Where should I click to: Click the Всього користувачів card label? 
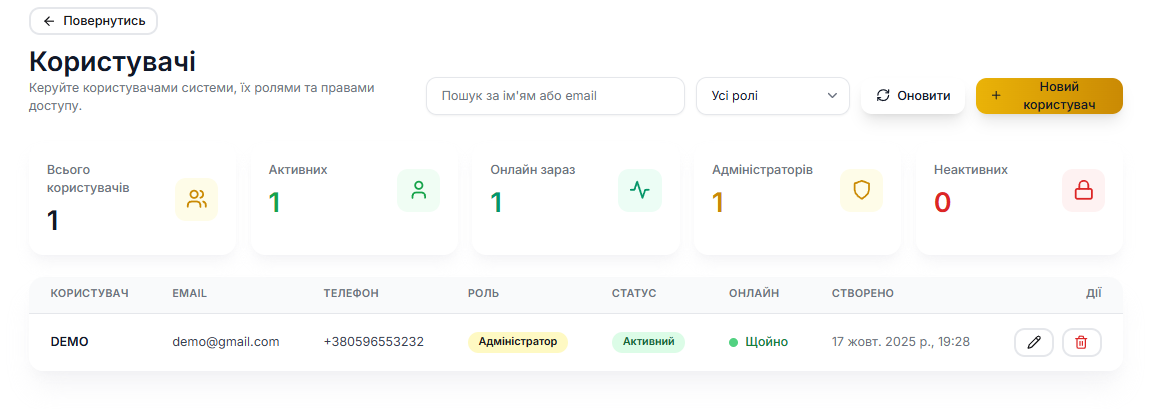[88, 178]
